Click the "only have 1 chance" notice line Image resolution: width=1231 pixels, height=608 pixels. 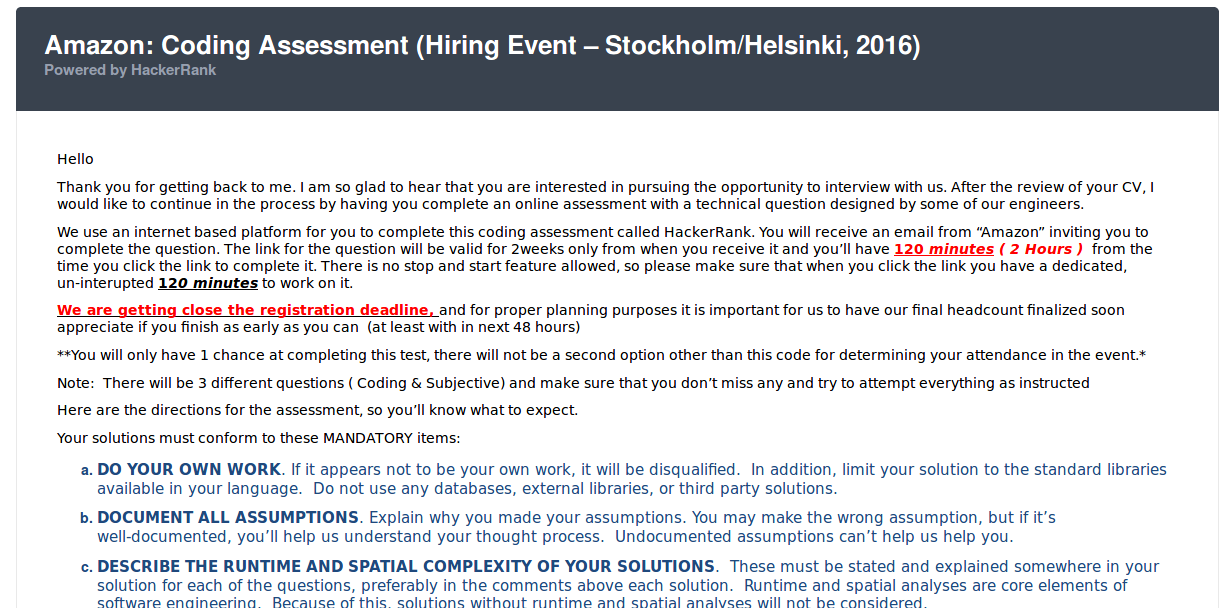(x=600, y=355)
